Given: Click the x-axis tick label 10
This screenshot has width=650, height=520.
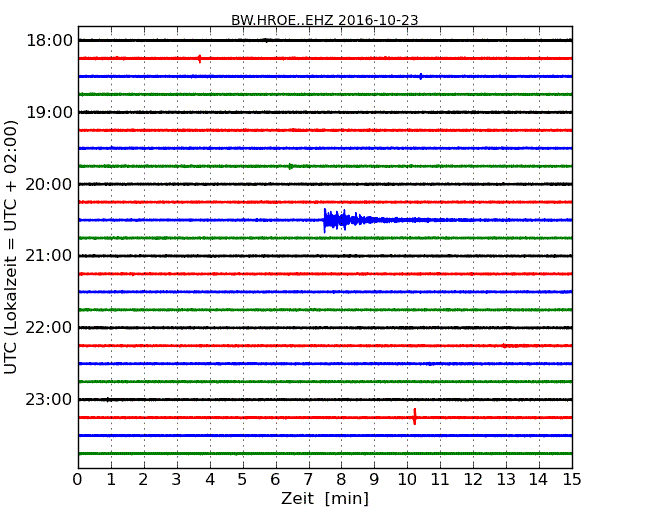Looking at the screenshot, I should tap(407, 479).
